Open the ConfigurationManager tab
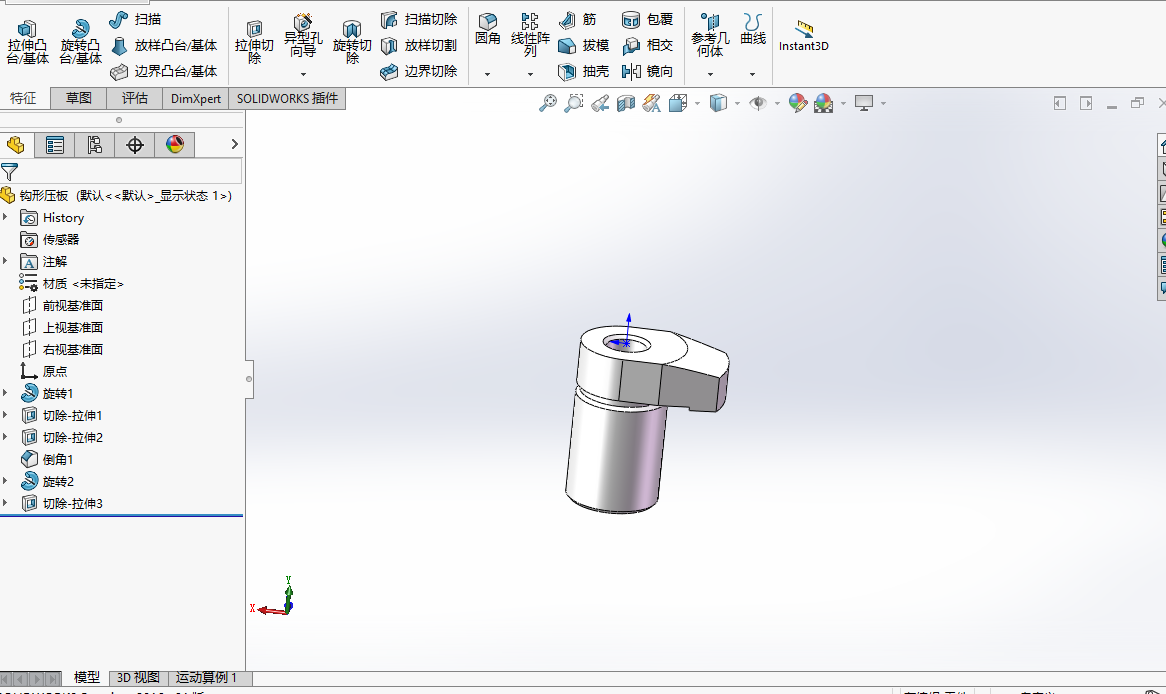1166x694 pixels. 94,144
